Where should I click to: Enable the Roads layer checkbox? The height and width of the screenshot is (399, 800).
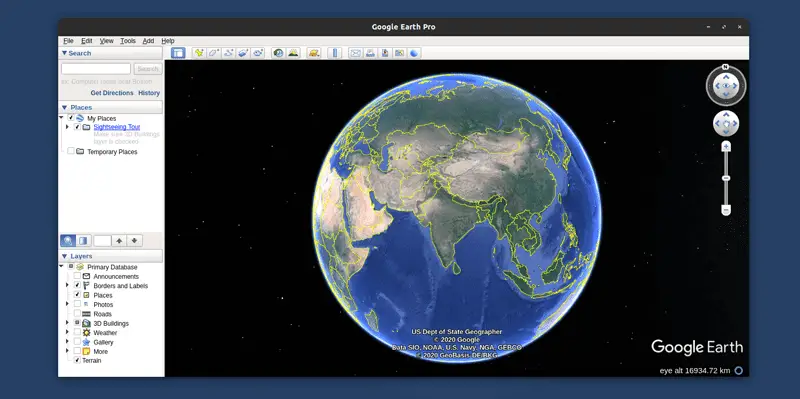pyautogui.click(x=77, y=314)
